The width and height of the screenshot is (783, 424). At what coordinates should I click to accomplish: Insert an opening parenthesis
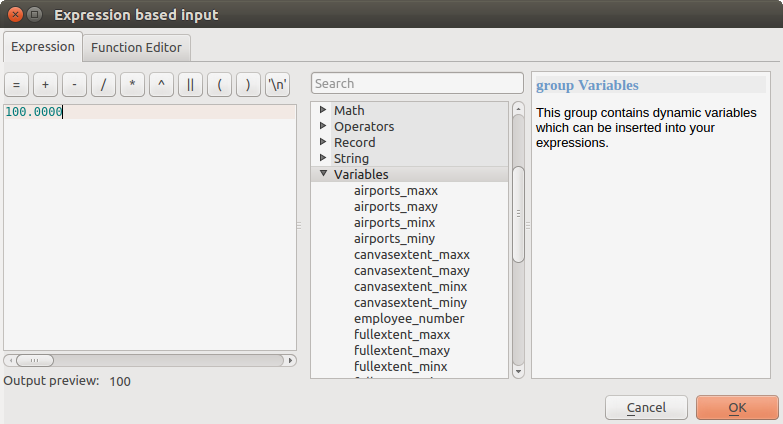point(219,85)
